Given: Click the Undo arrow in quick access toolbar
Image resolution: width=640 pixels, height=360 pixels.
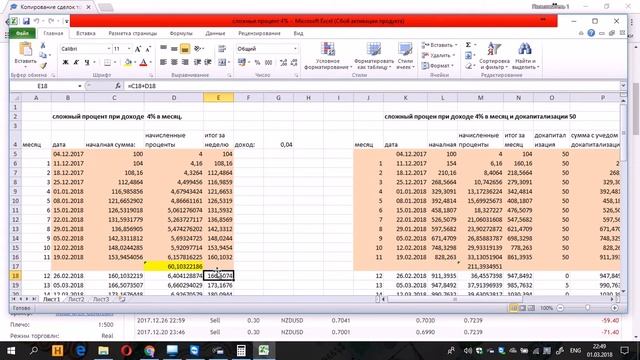Looking at the screenshot, I should 37,21.
